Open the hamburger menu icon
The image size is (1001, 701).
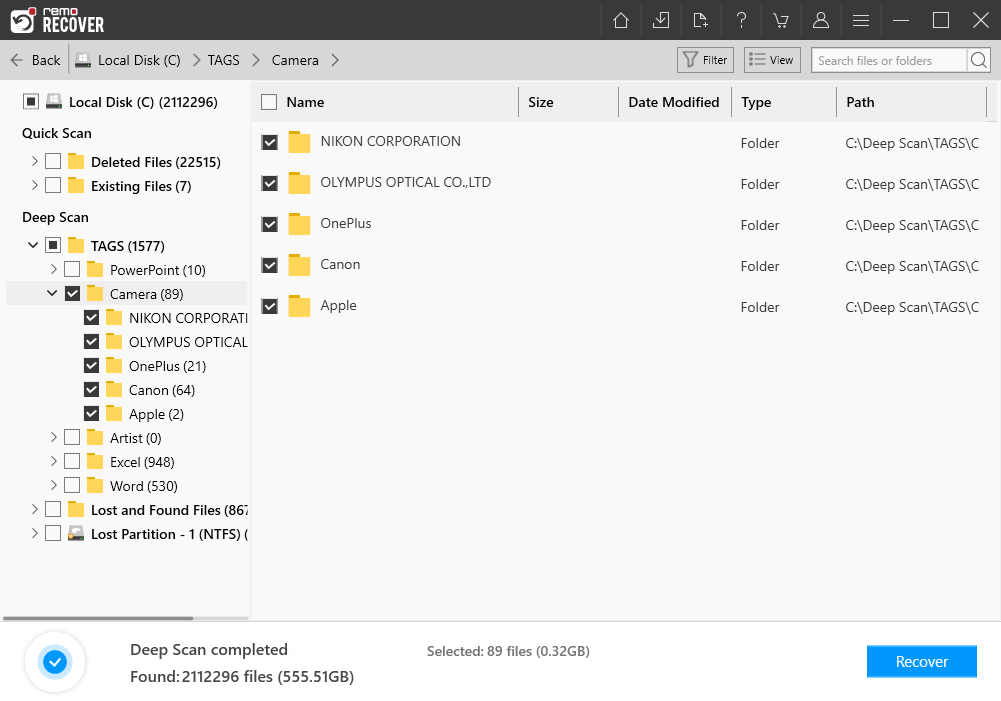tap(860, 20)
